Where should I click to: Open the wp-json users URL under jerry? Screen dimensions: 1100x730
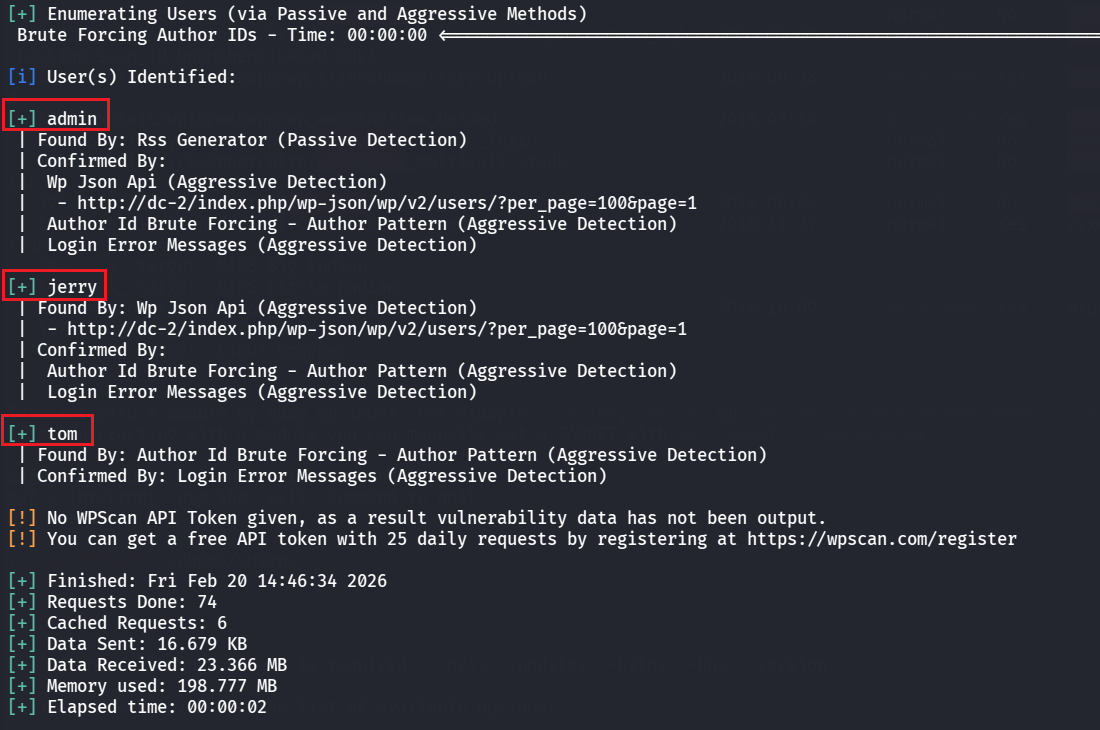tap(376, 329)
